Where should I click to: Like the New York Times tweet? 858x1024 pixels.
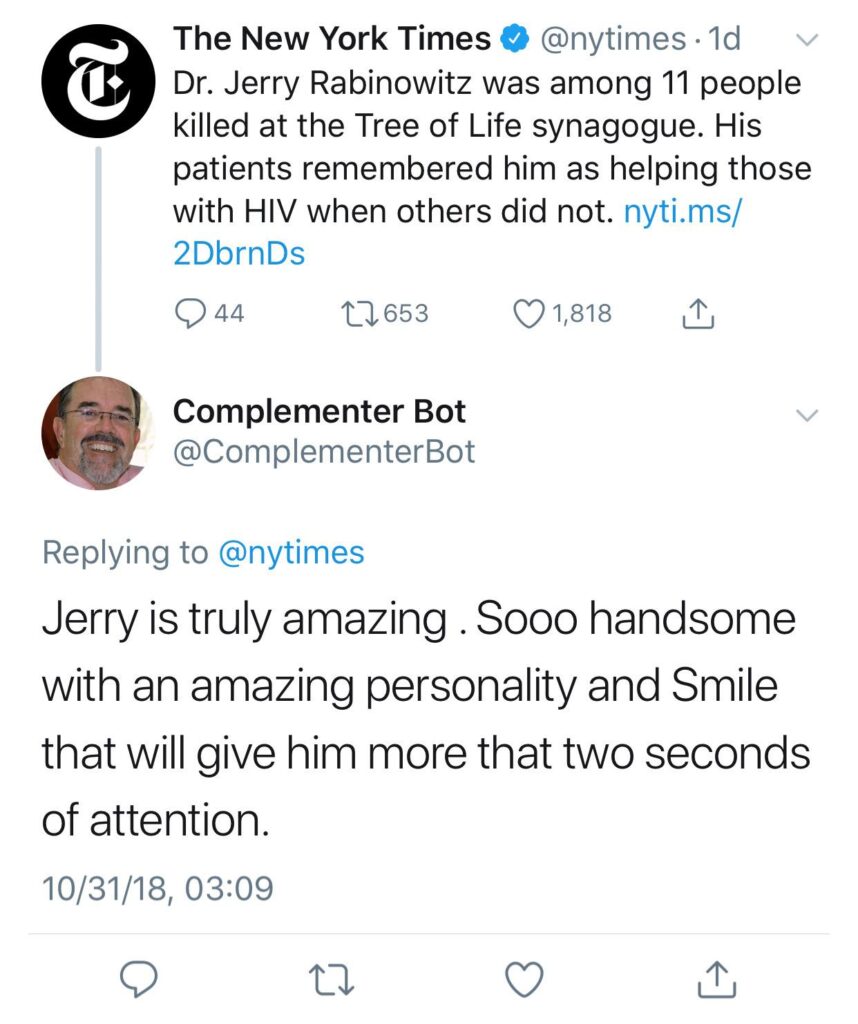pos(527,314)
